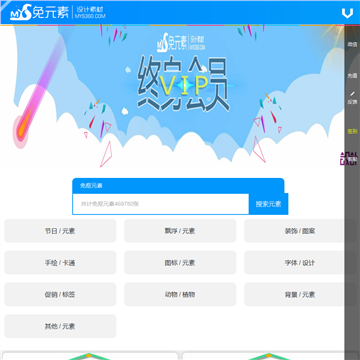This screenshot has height=360, width=360.
Task: Open the 其他 / 元素 category
Action: click(60, 326)
